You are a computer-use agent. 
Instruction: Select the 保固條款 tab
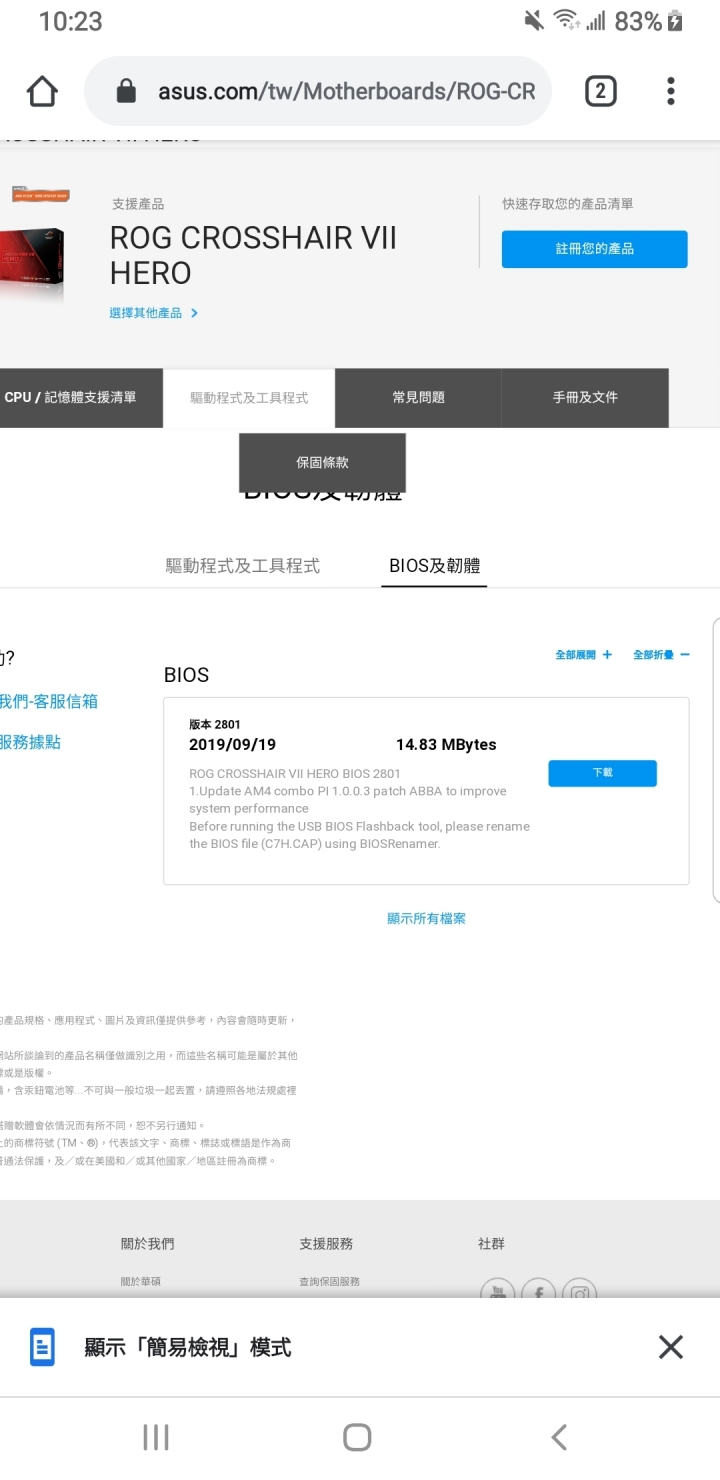(322, 463)
